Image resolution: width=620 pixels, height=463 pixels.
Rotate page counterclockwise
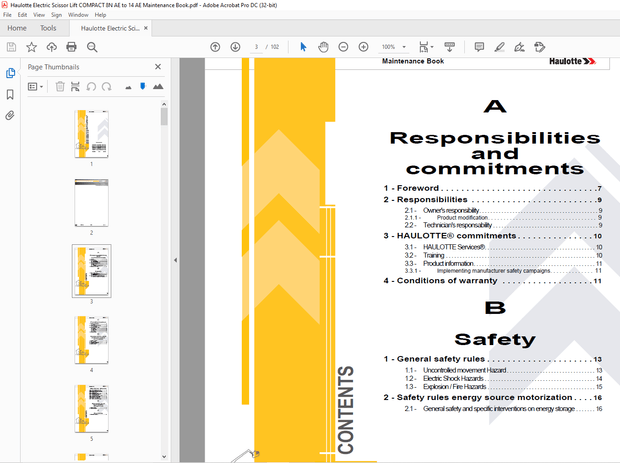[x=91, y=87]
